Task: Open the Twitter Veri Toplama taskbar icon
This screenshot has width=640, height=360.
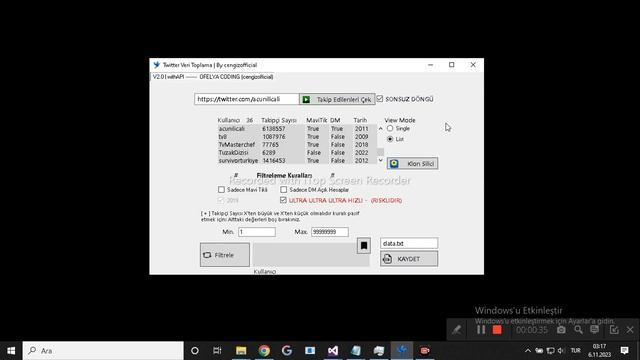Action: point(402,351)
